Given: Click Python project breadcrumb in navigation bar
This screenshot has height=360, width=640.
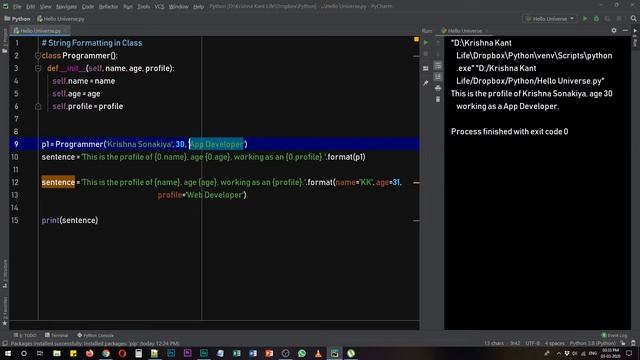Looking at the screenshot, I should [17, 19].
